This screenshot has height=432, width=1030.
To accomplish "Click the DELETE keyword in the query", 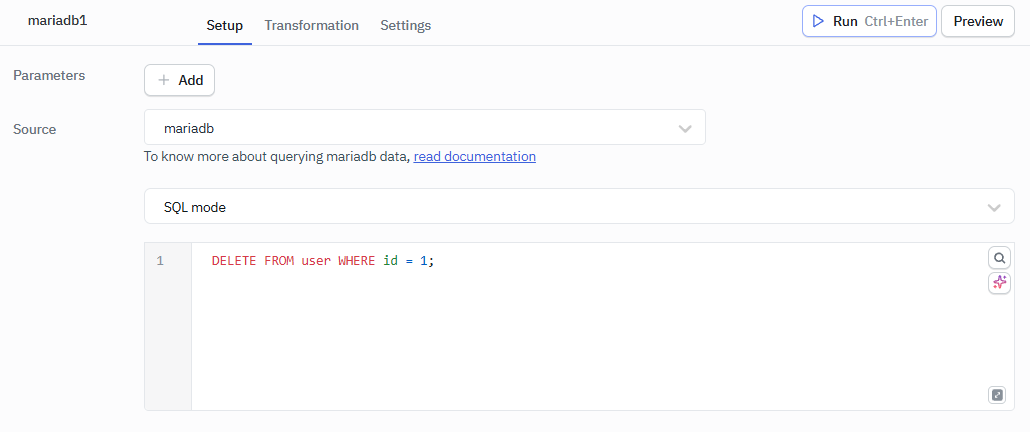I will [234, 261].
